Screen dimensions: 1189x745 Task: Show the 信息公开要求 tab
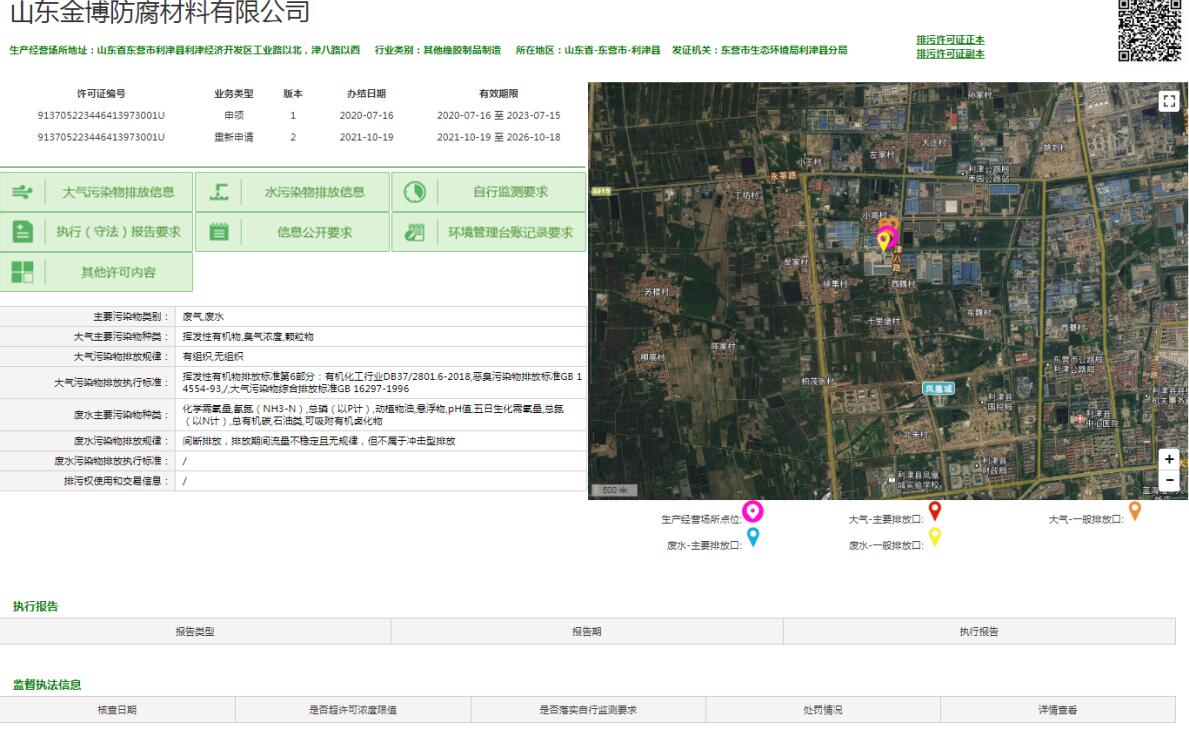[x=293, y=232]
